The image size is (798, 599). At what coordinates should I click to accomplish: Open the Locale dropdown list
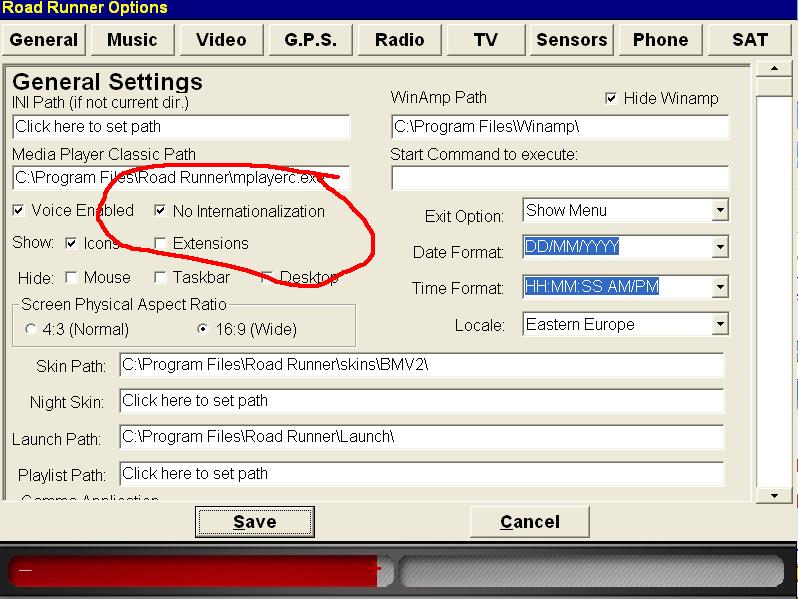tap(720, 325)
